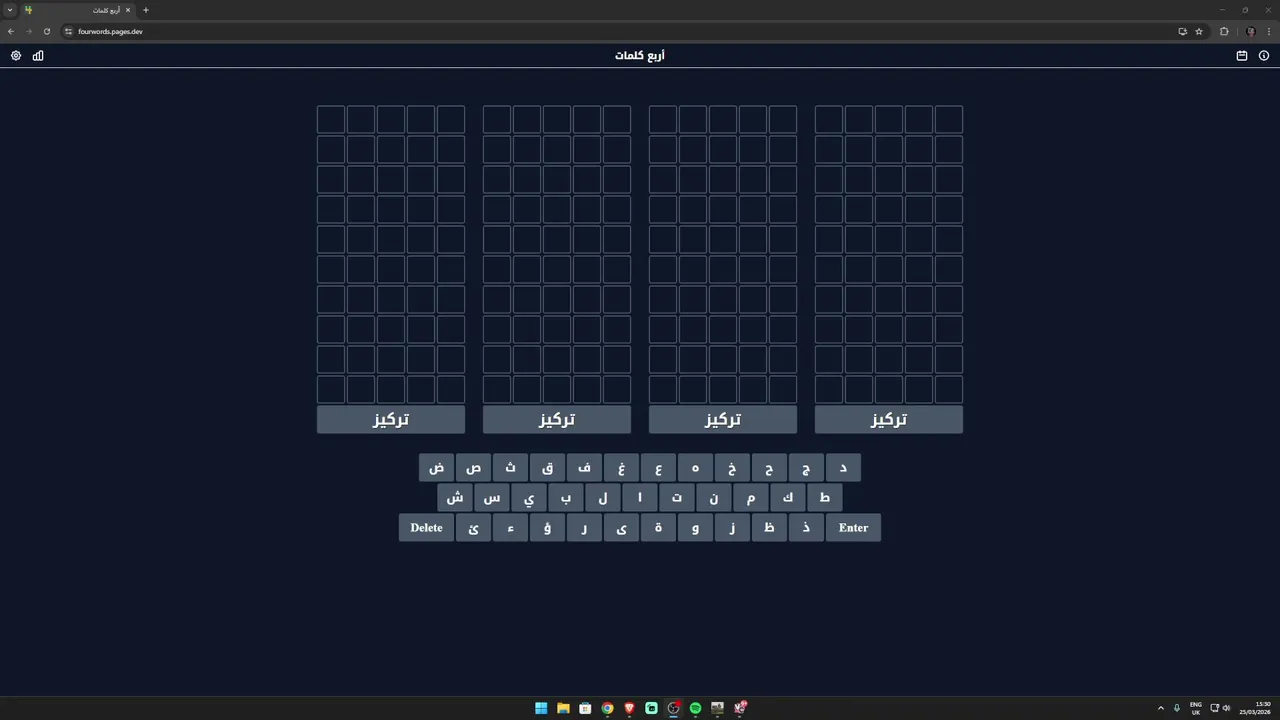Tap the ح key on the keyboard
Viewport: 1280px width, 720px height.
coord(769,468)
